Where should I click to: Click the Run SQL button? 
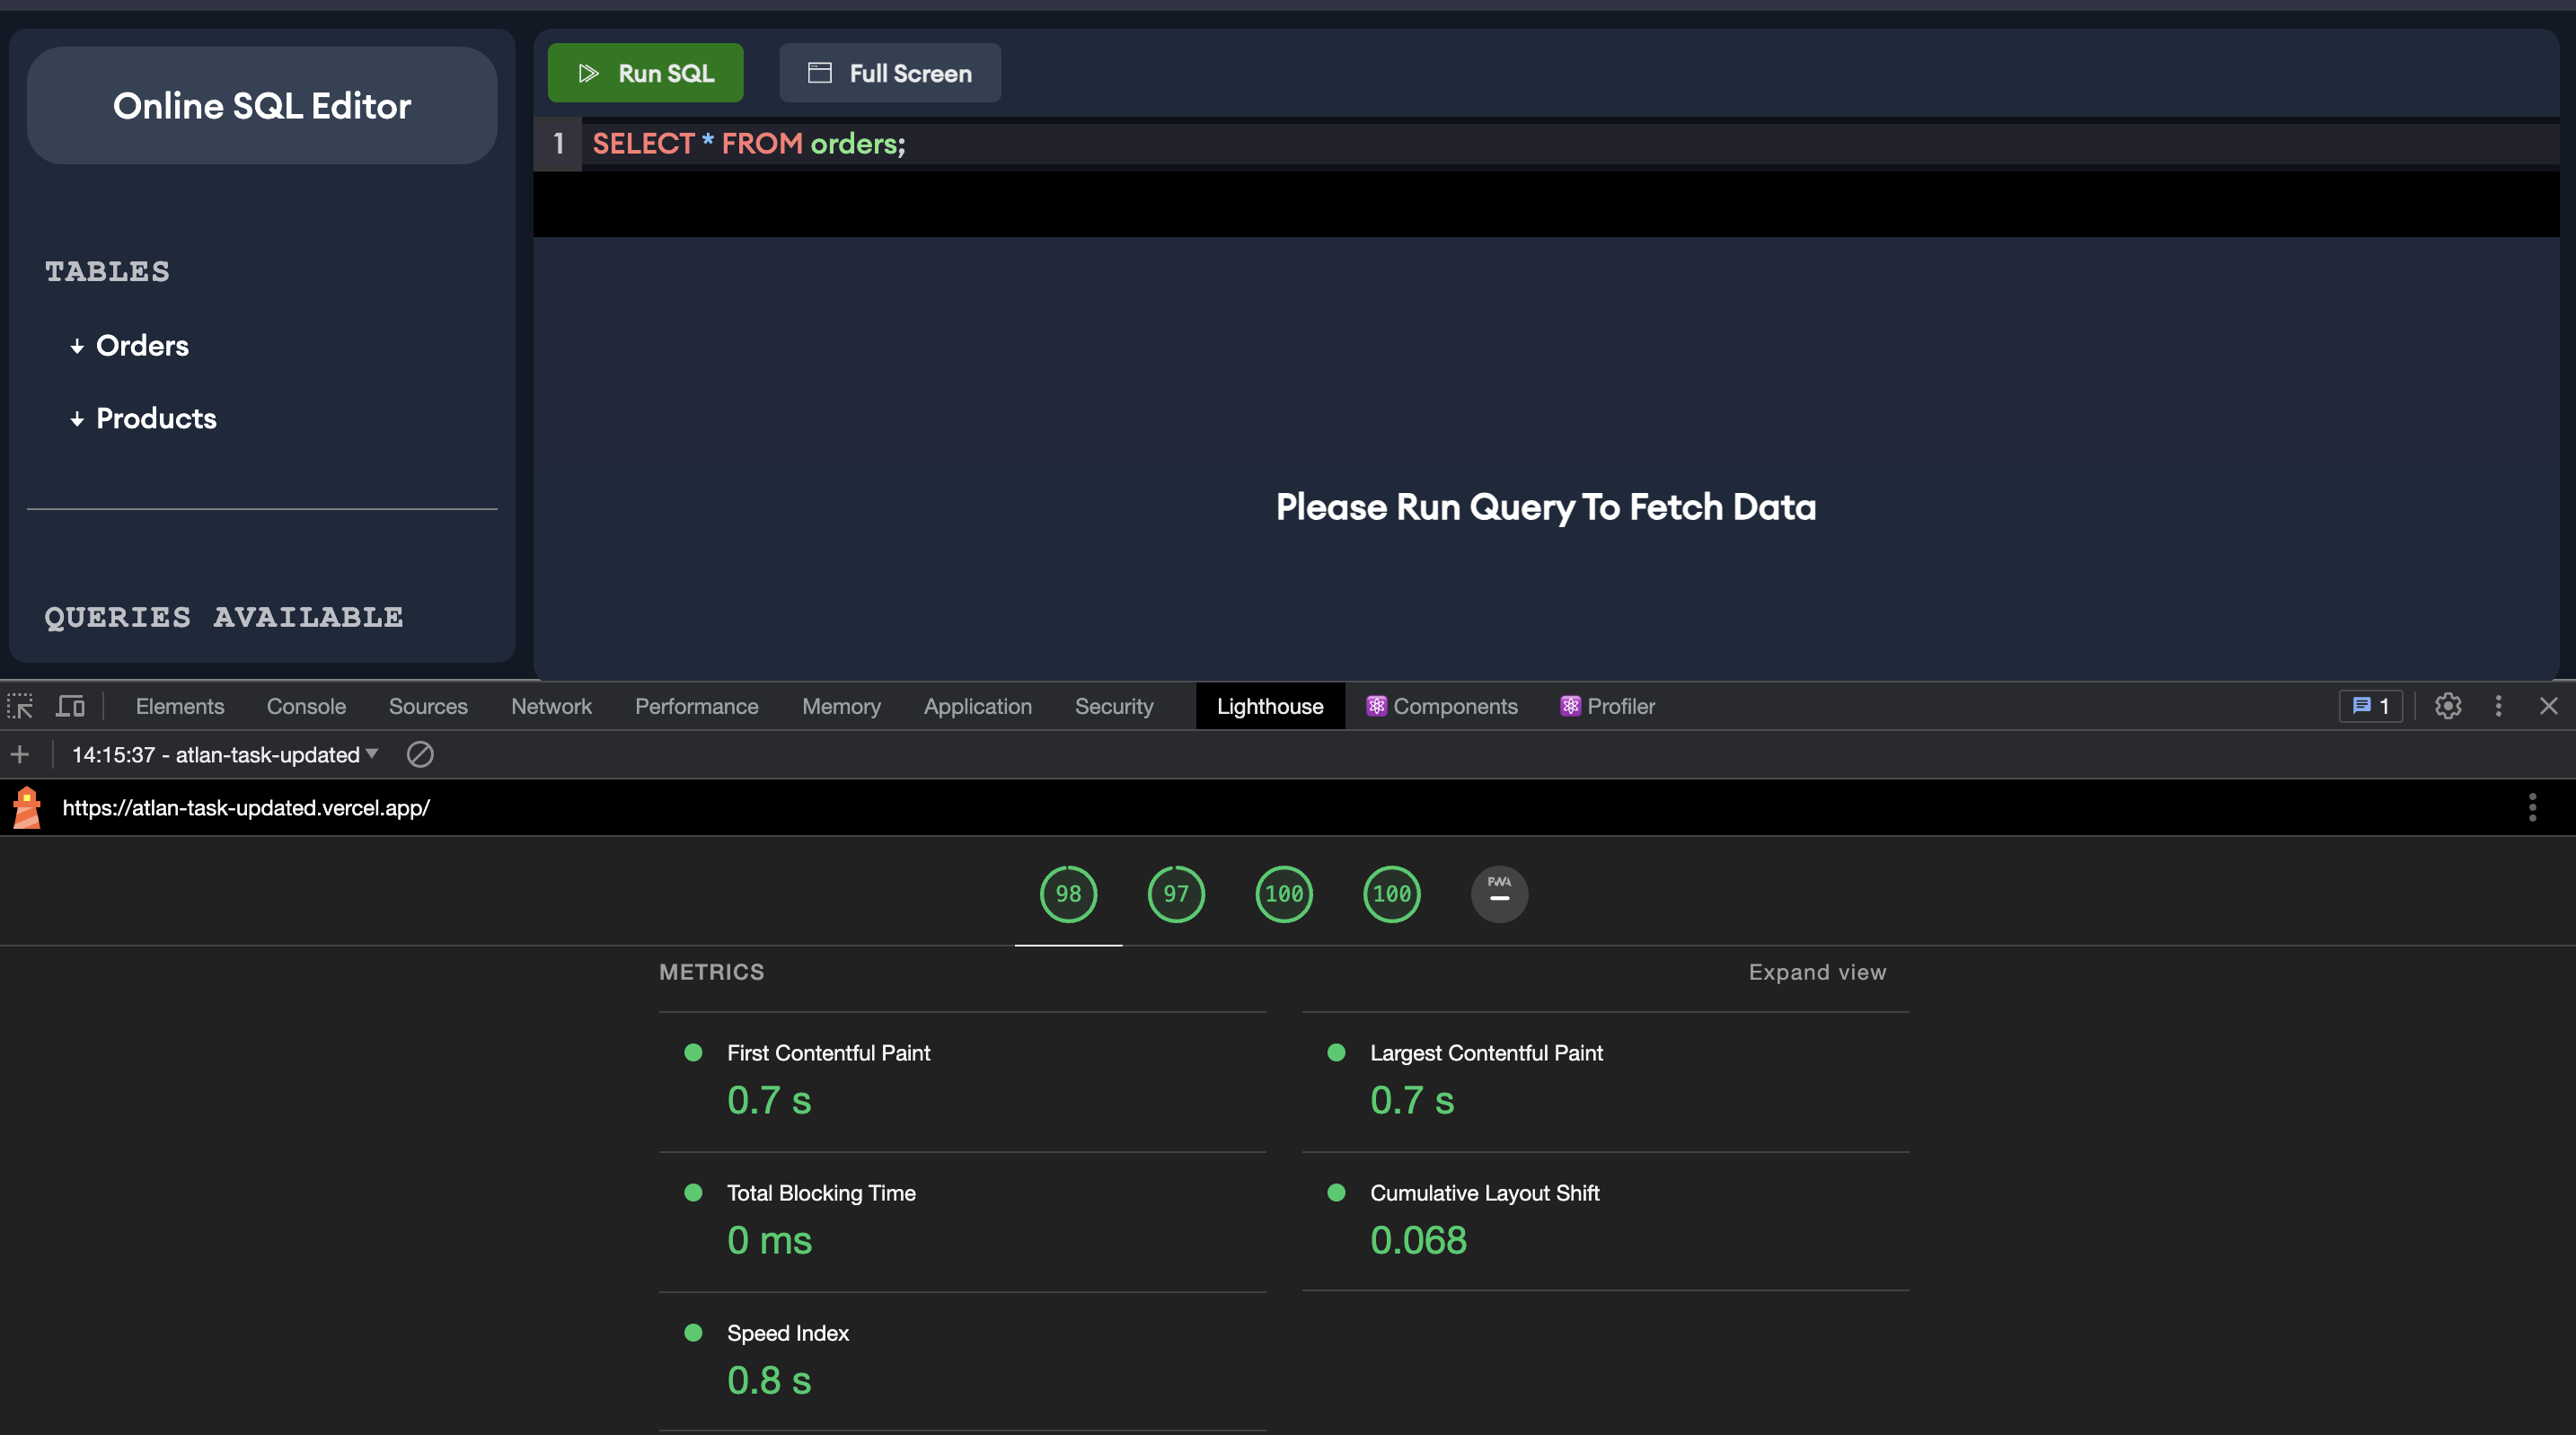point(645,72)
